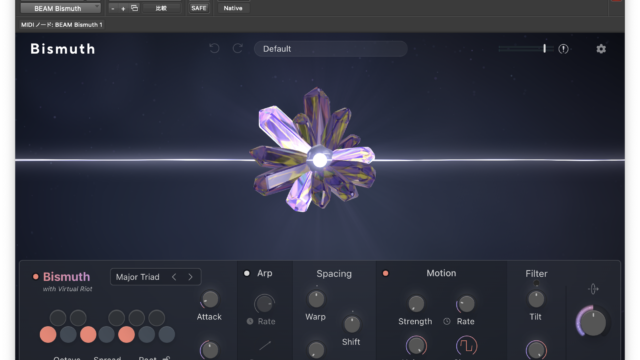Click the plugin window icon next to plus

point(134,8)
